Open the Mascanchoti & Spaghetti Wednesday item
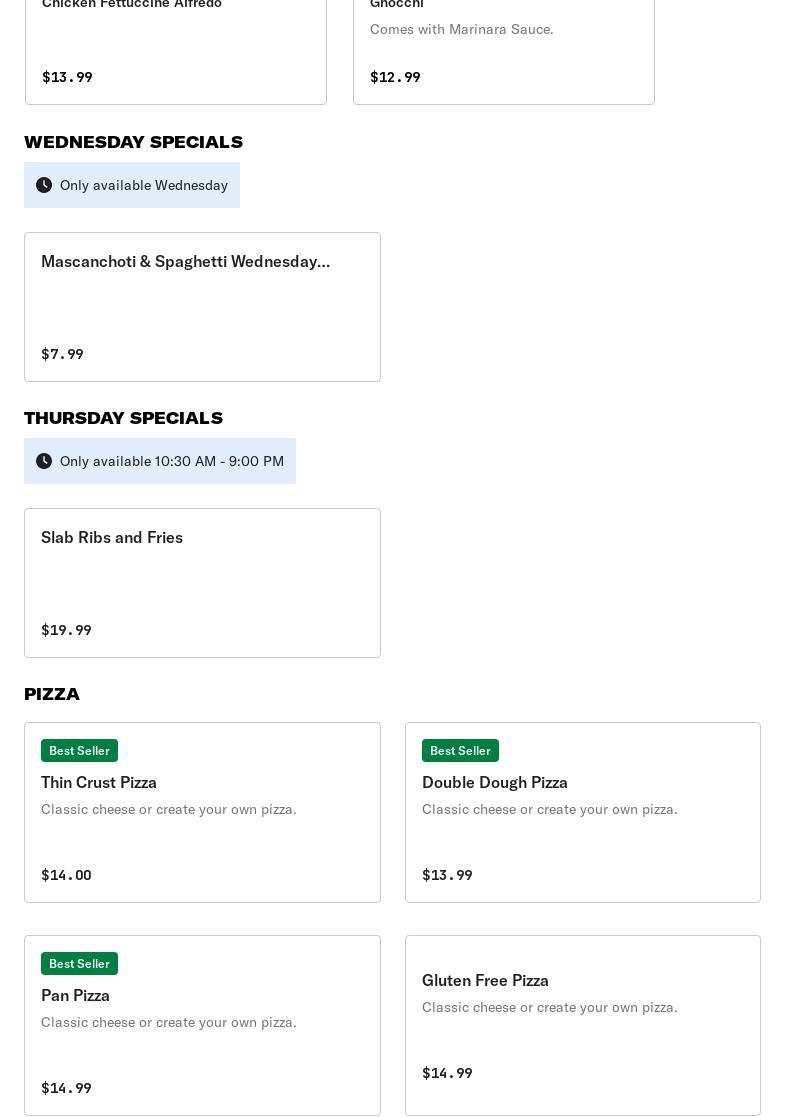The height and width of the screenshot is (1117, 785). click(x=185, y=261)
